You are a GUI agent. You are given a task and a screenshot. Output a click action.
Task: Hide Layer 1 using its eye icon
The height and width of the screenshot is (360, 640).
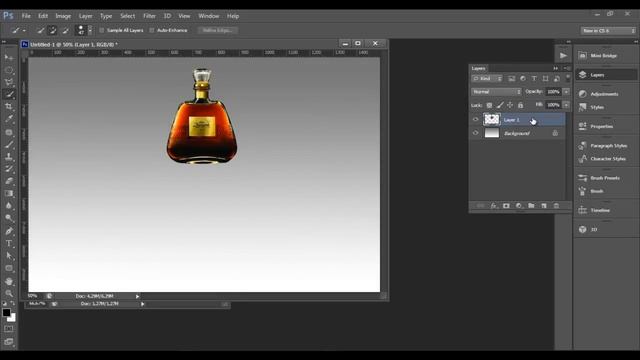[x=476, y=120]
